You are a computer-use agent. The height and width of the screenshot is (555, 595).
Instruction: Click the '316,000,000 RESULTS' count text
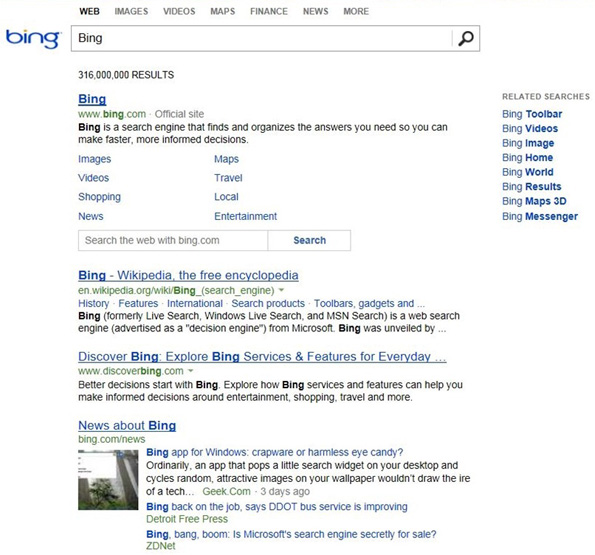pyautogui.click(x=126, y=75)
